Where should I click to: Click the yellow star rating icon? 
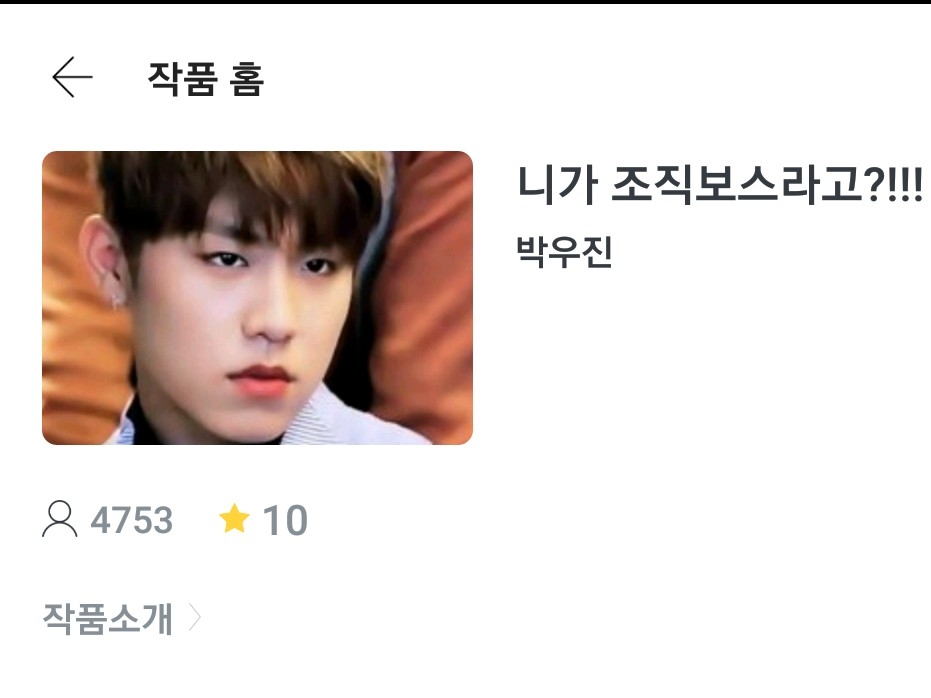[x=234, y=518]
